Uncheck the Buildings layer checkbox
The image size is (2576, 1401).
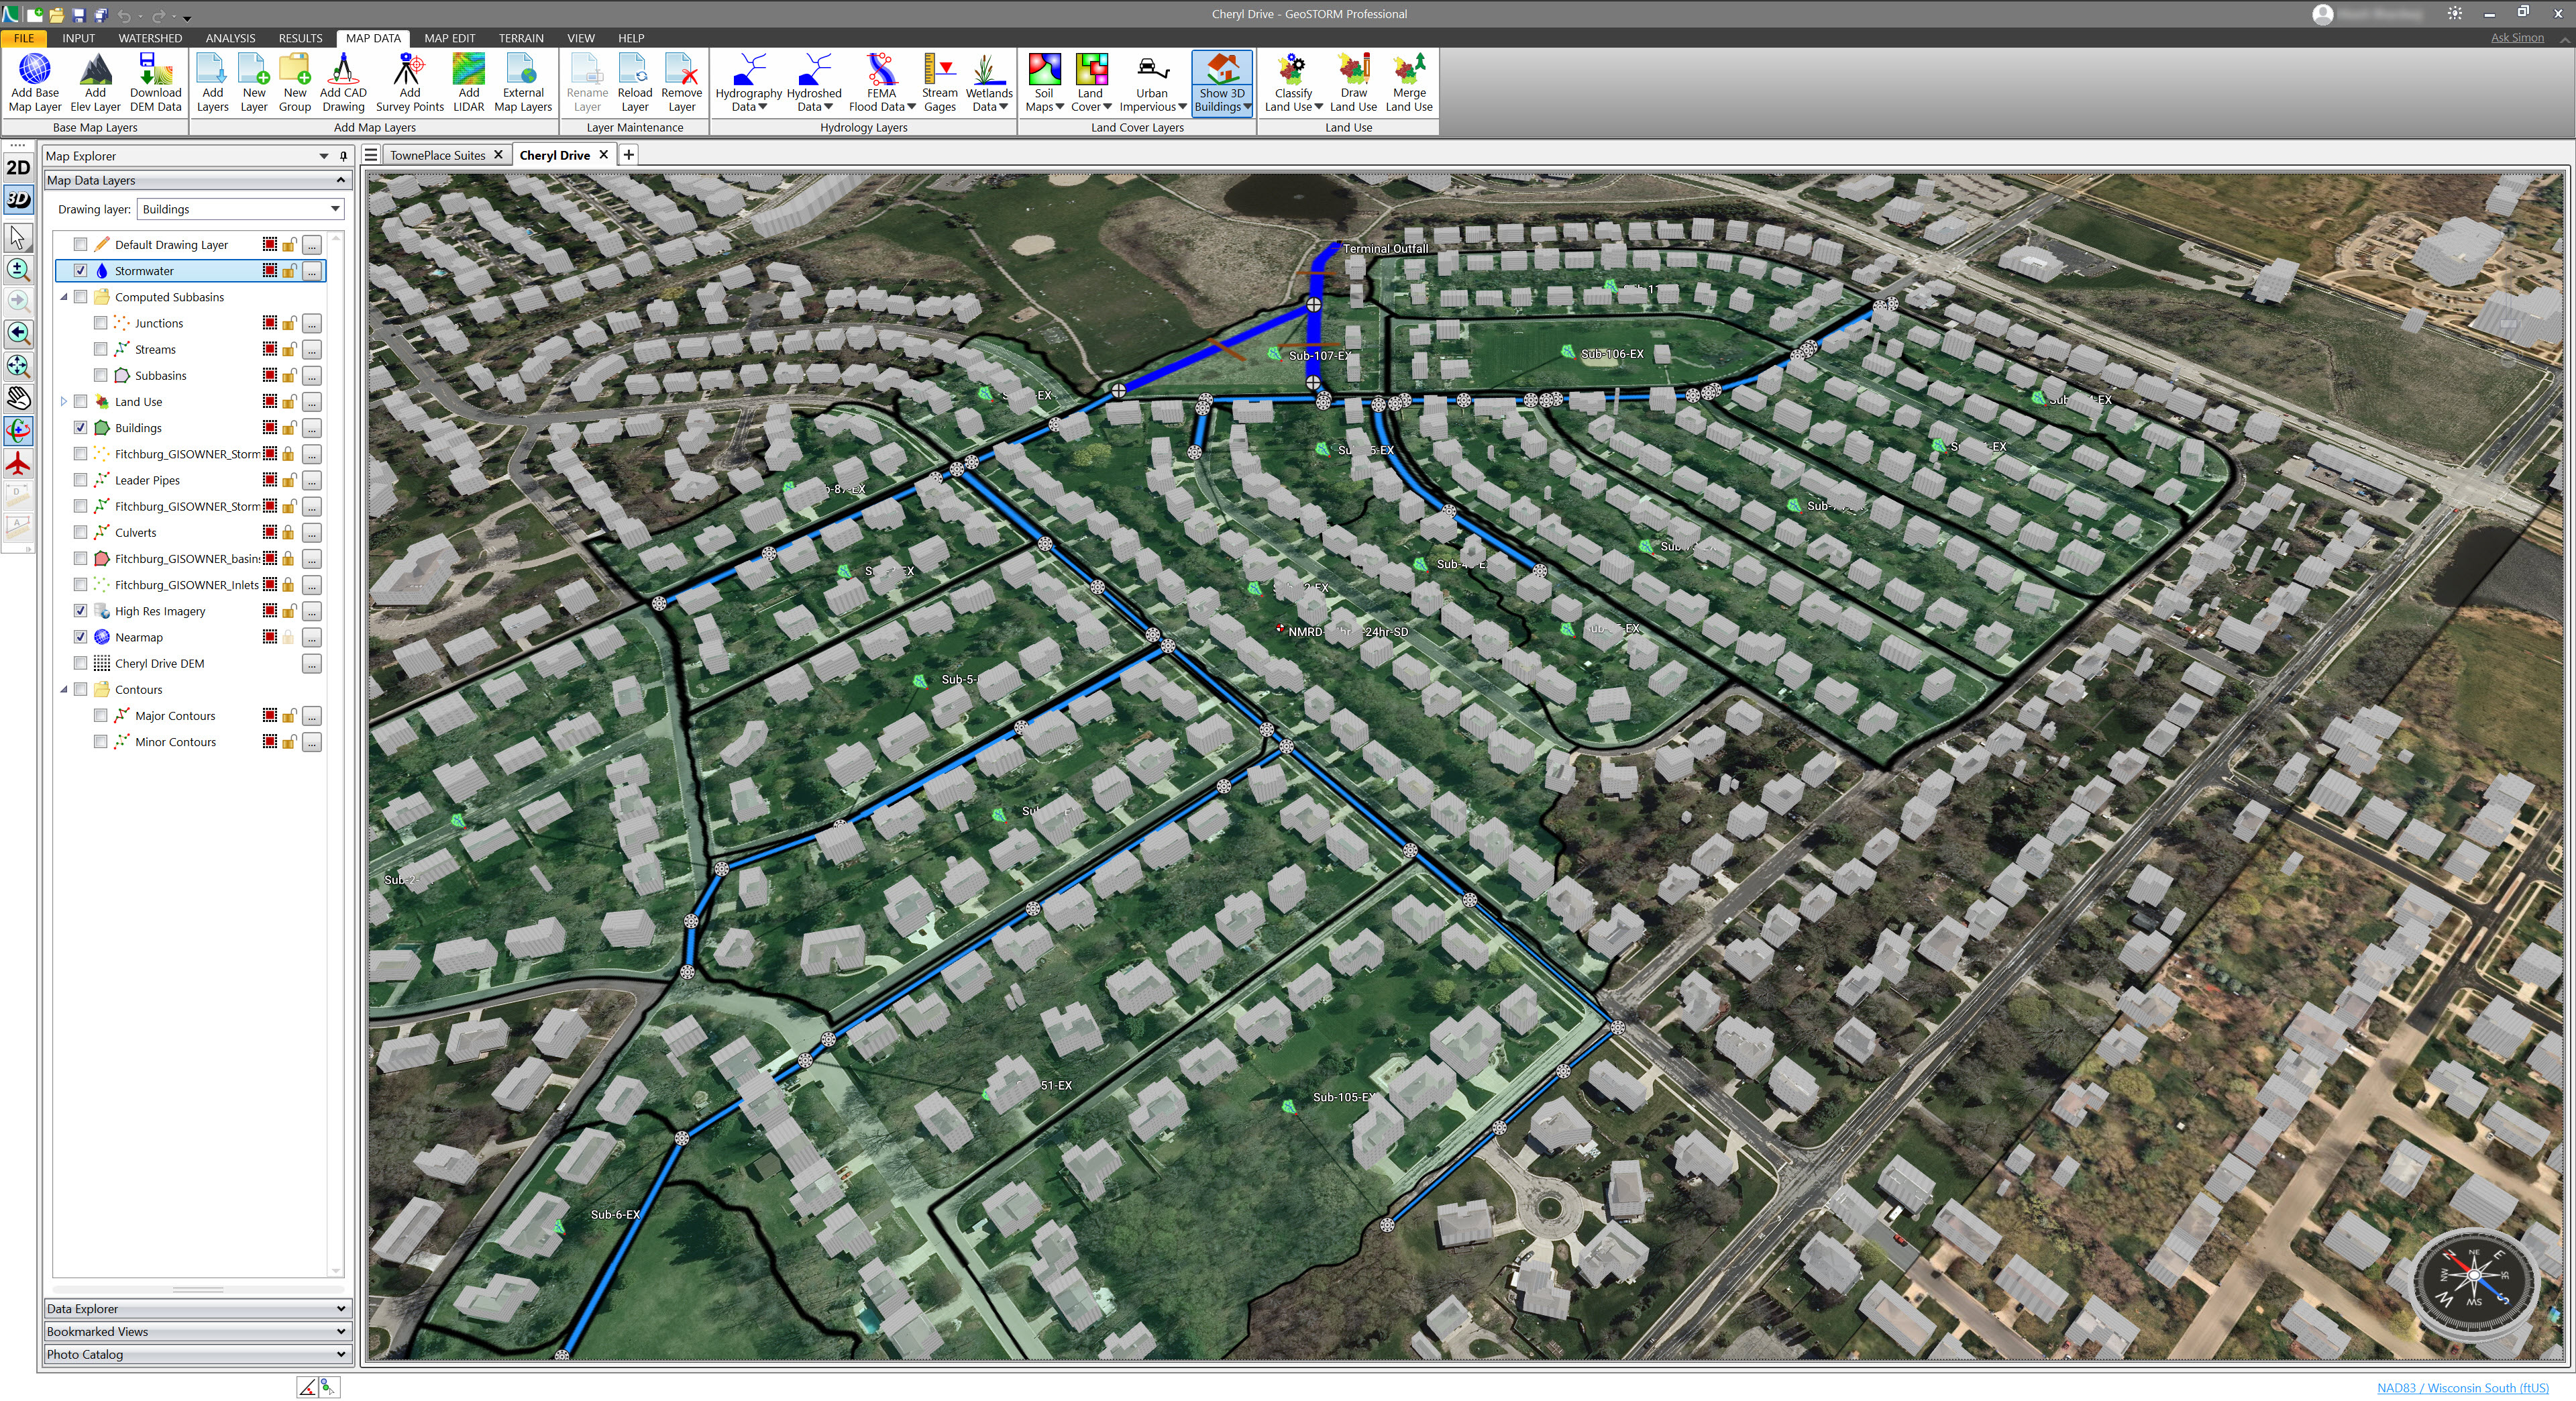click(x=81, y=428)
